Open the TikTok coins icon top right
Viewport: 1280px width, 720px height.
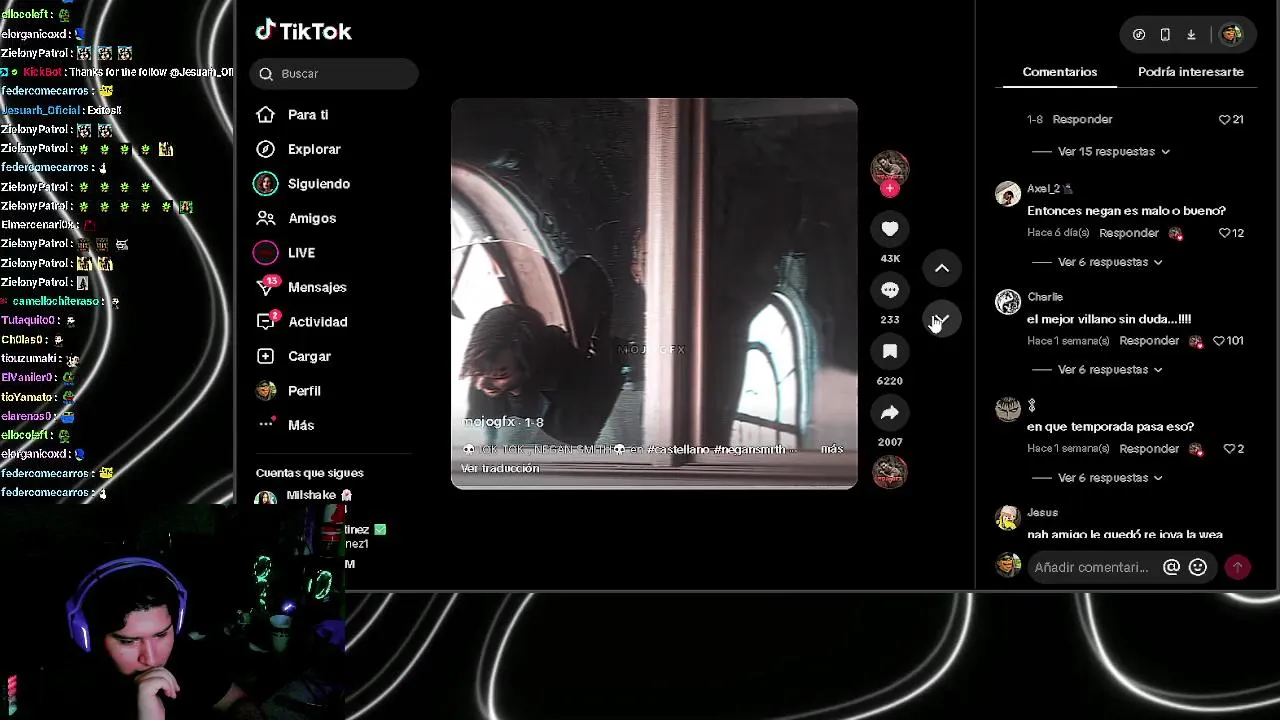coord(1139,34)
